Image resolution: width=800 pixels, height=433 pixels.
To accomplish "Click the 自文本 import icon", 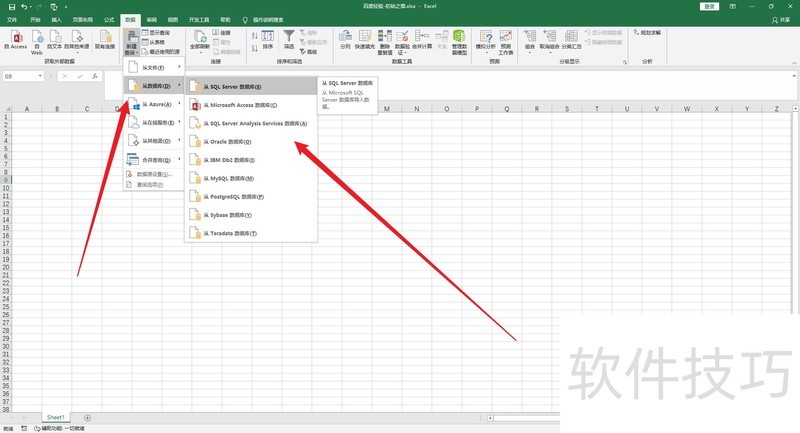I will (55, 40).
